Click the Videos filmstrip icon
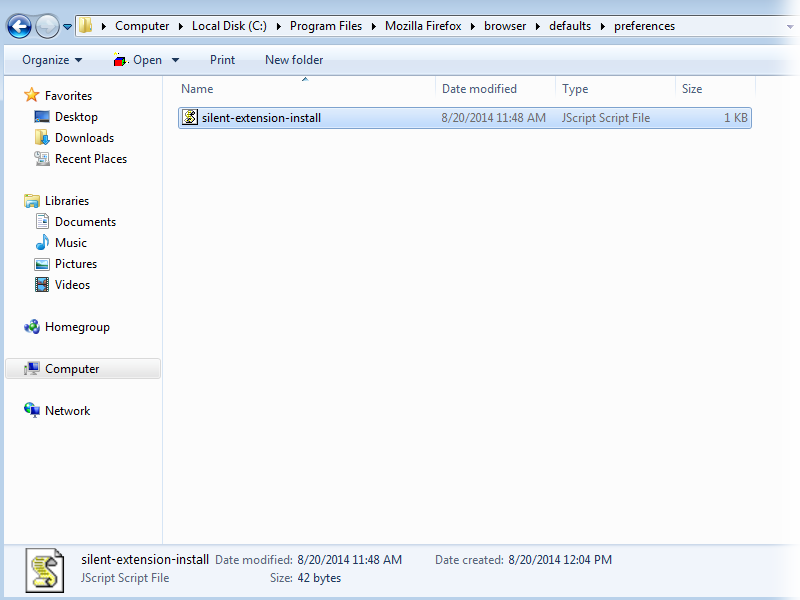Viewport: 800px width, 600px height. 42,284
